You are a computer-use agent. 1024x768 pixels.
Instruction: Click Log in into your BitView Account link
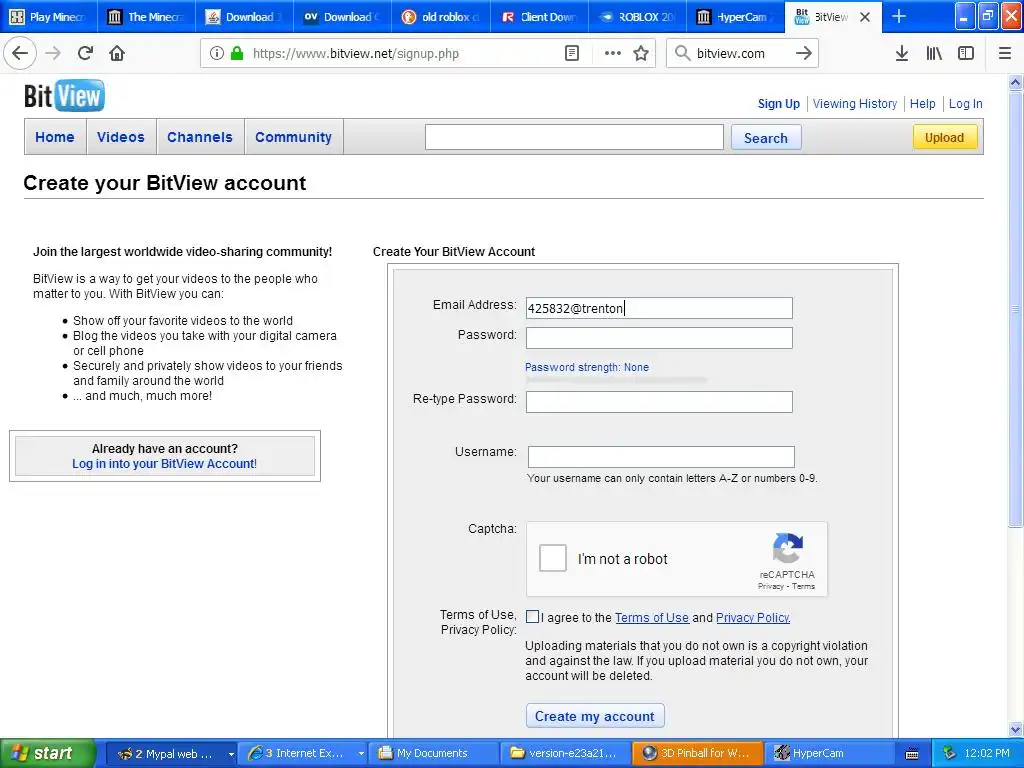click(165, 464)
